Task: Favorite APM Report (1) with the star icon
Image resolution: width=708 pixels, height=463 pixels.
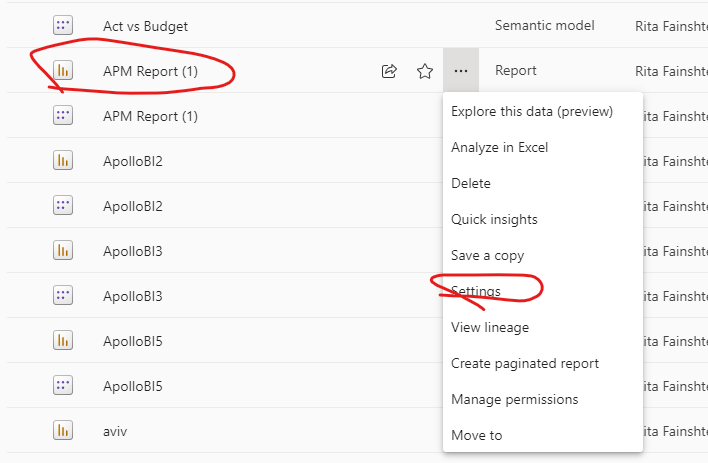Action: tap(425, 71)
